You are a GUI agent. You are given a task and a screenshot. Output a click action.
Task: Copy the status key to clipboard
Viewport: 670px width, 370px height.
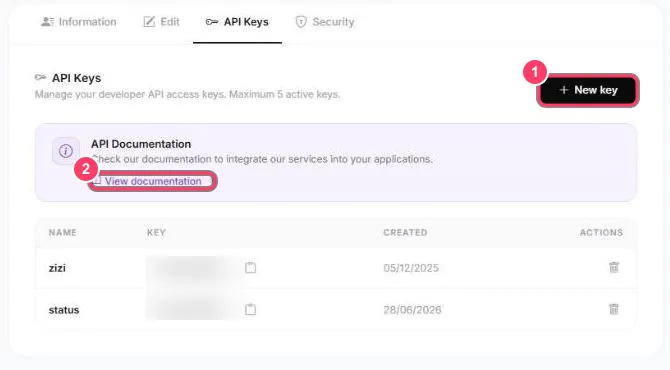pos(250,309)
